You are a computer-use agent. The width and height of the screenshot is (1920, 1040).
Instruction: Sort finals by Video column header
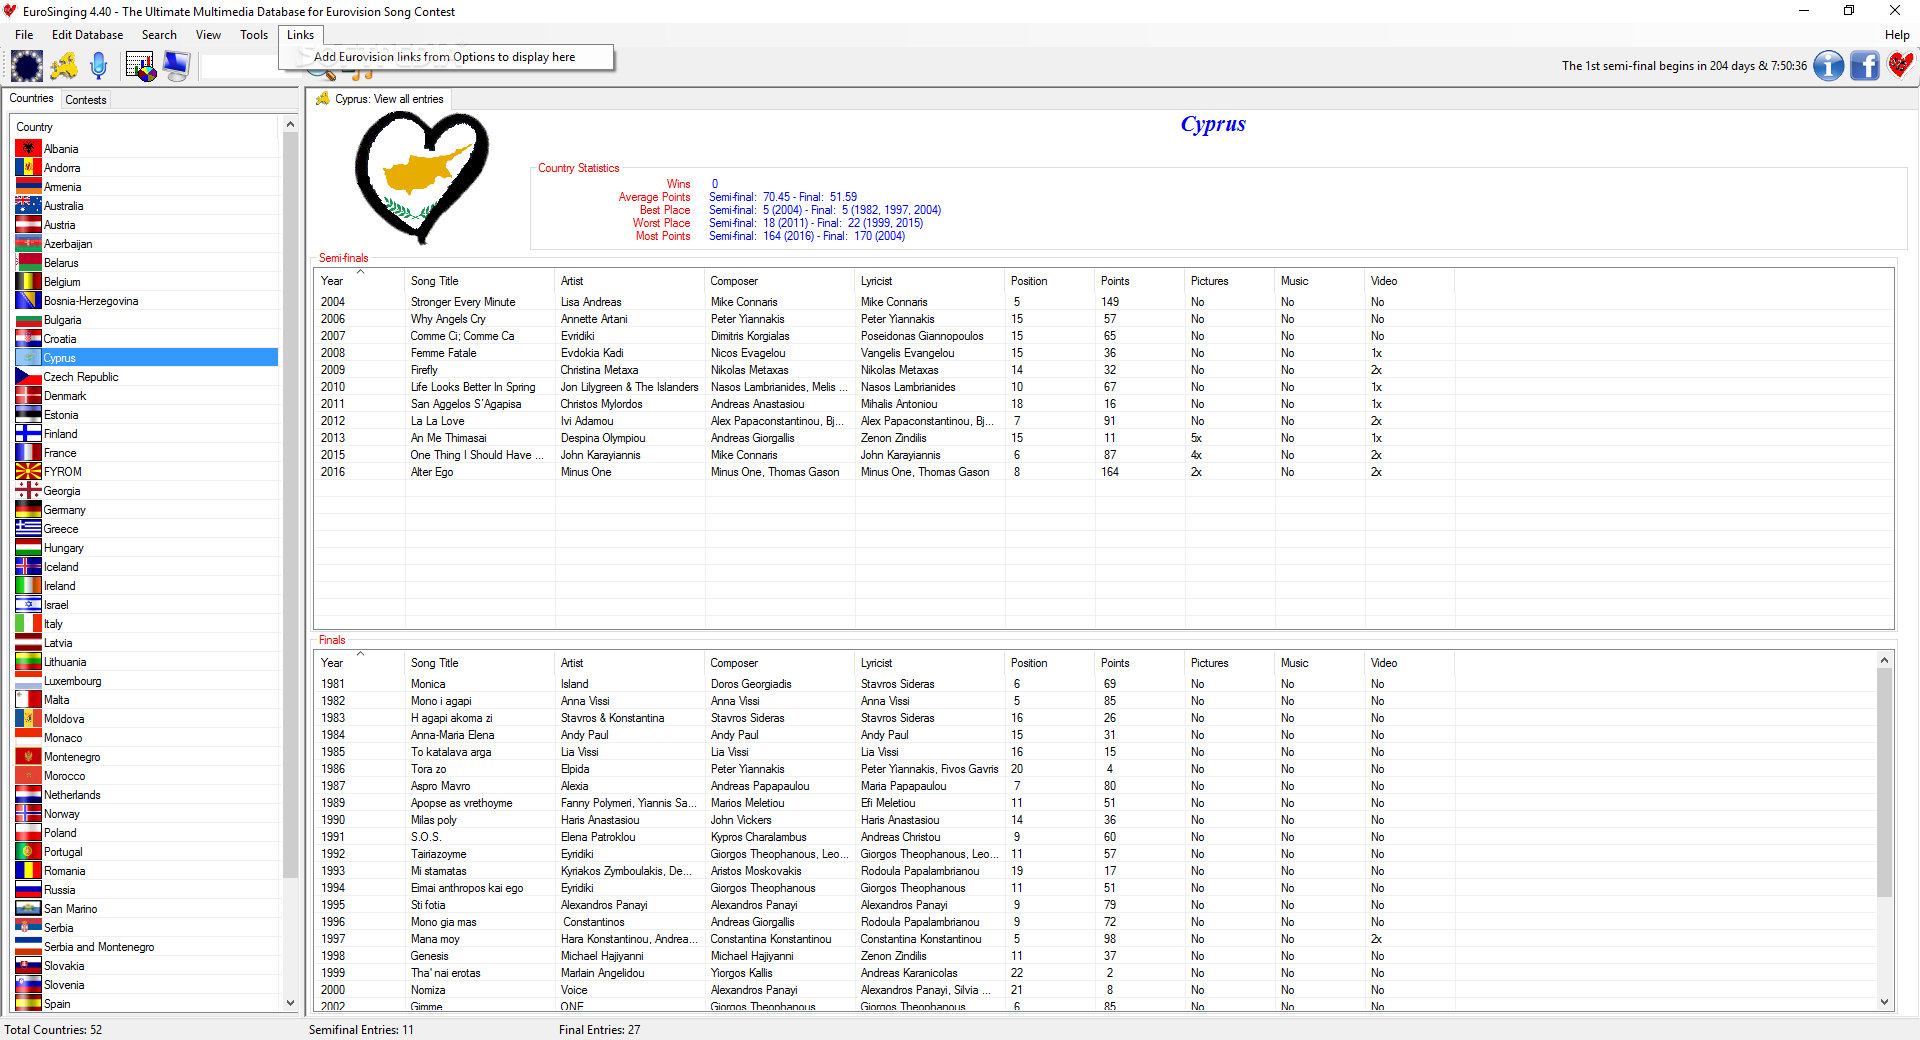pyautogui.click(x=1409, y=663)
